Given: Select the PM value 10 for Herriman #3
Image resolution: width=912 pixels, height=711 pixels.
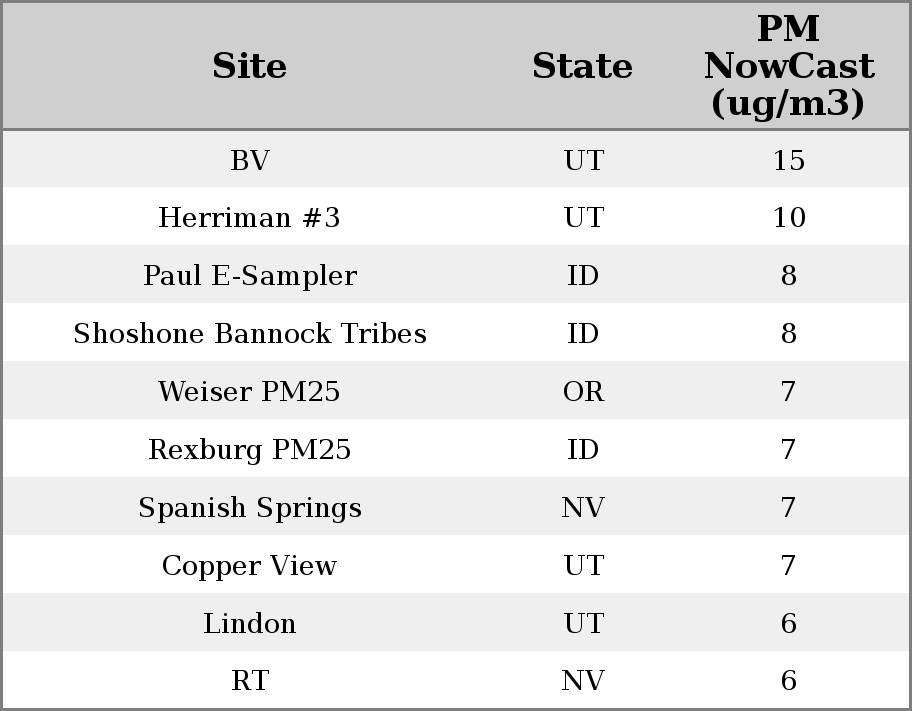Looking at the screenshot, I should pos(788,218).
